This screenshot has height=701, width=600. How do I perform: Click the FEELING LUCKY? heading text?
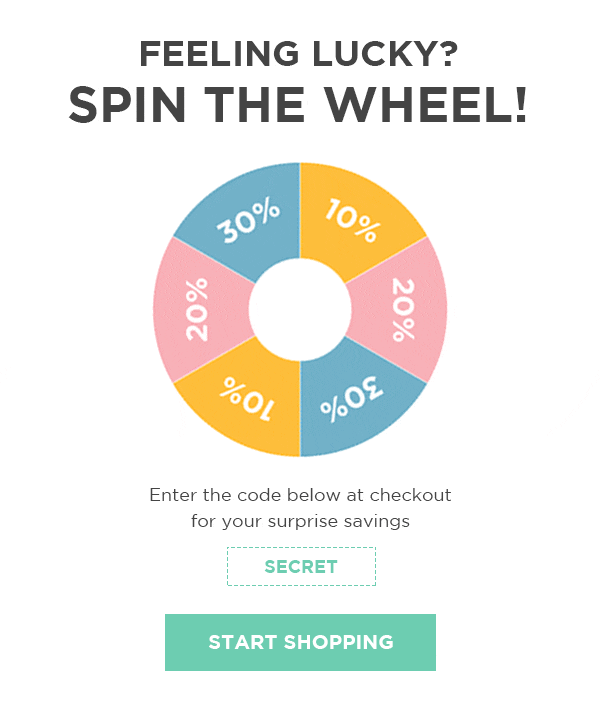point(299,54)
